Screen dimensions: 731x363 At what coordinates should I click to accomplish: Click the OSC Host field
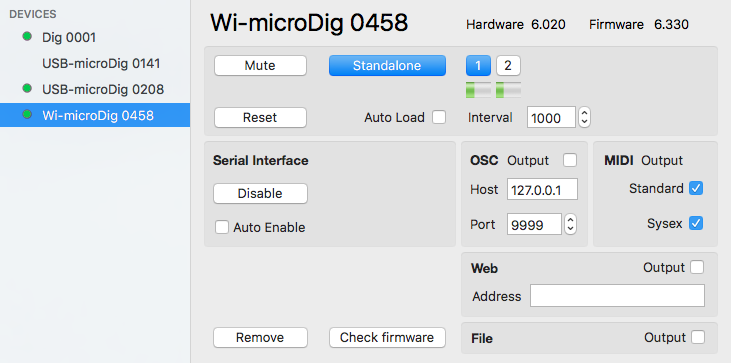pyautogui.click(x=542, y=190)
